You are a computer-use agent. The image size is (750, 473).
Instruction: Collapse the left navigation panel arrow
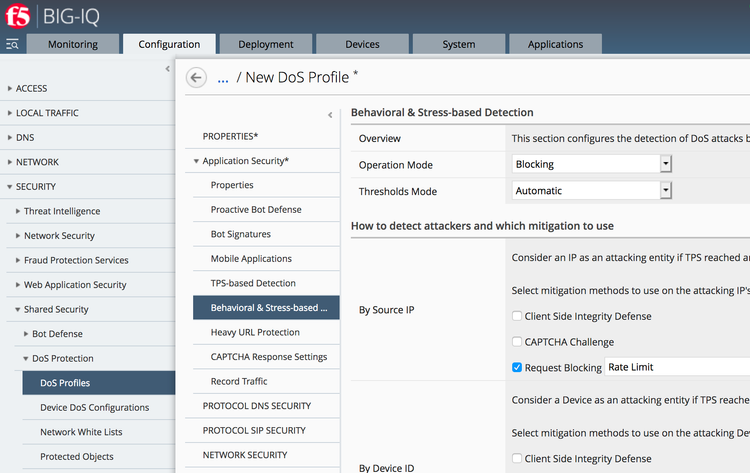point(167,69)
